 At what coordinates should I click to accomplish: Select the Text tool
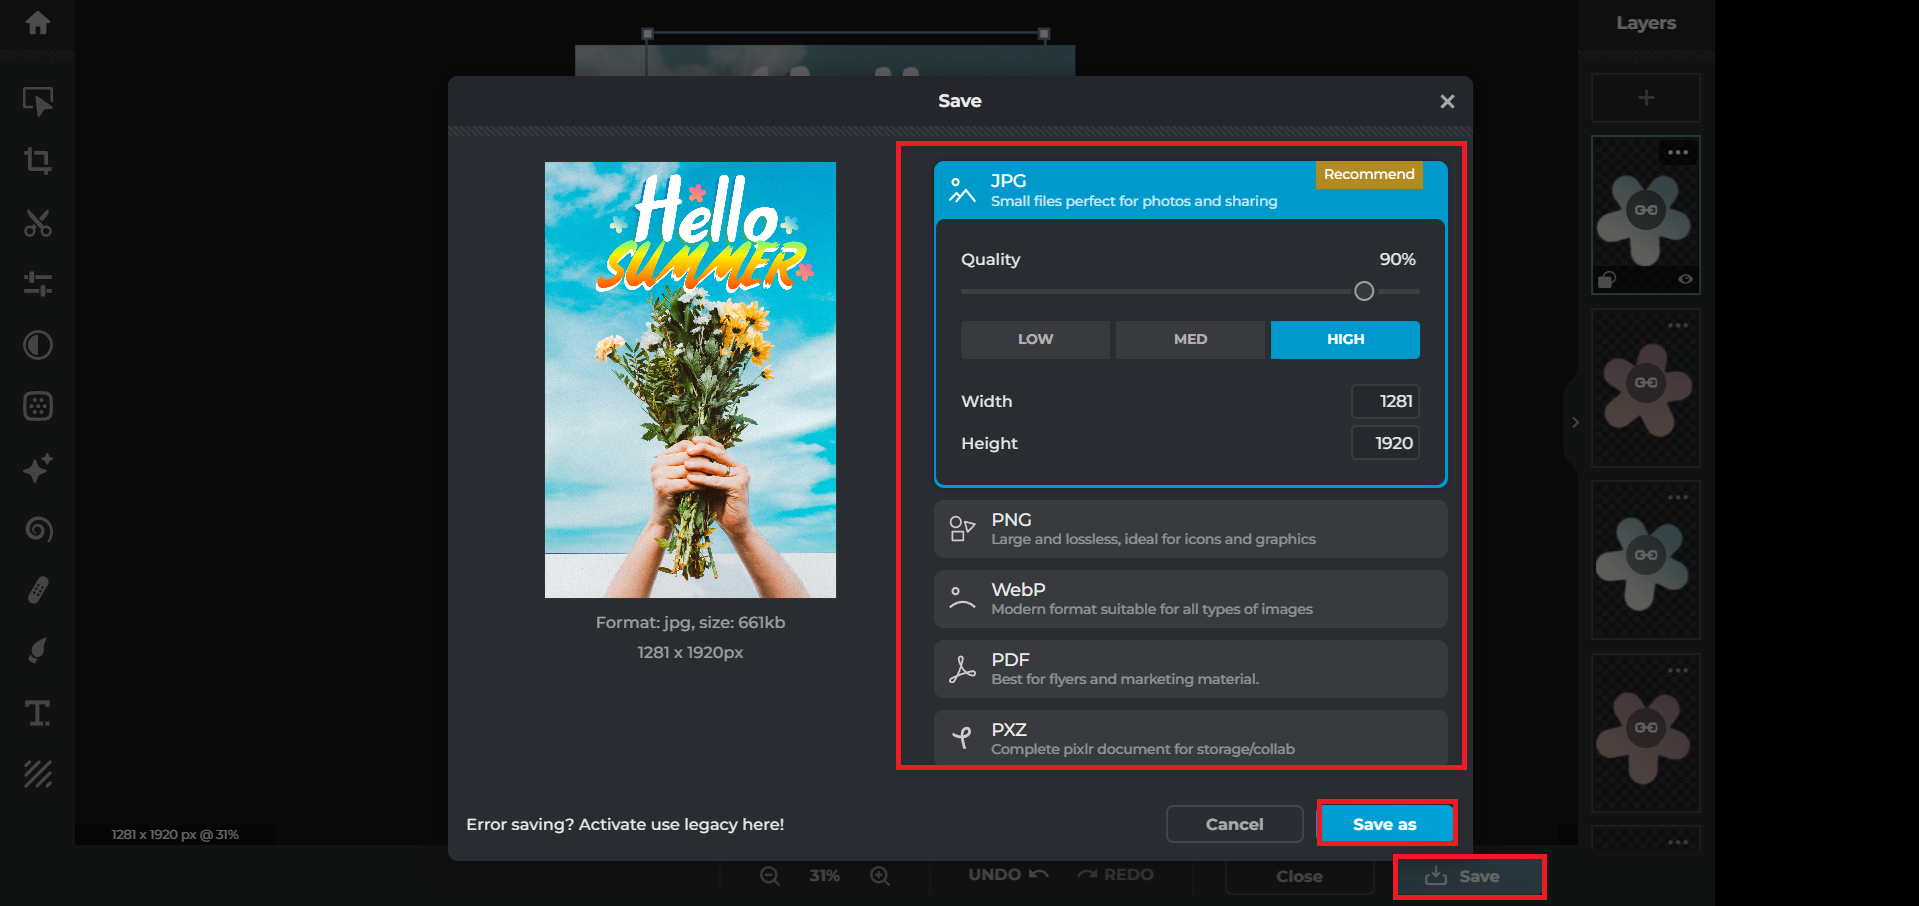coord(38,713)
